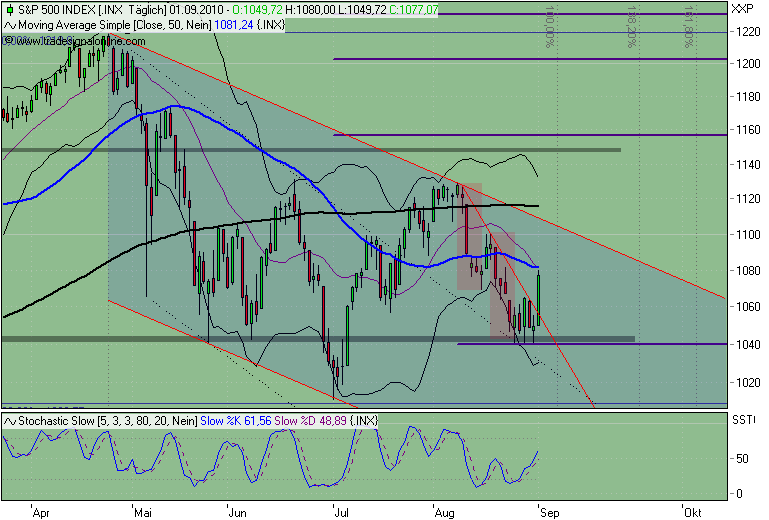Click the 1220 price axis label

[x=748, y=32]
